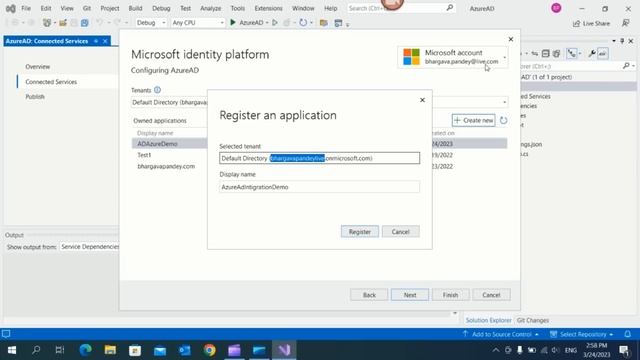Viewport: 640px width, 360px height.
Task: Open Windows taskbar search
Action: tap(36, 350)
